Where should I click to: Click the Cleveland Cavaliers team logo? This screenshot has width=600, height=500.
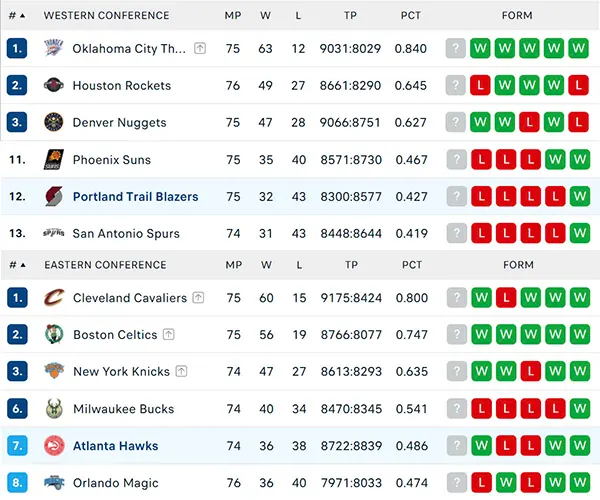(x=54, y=297)
